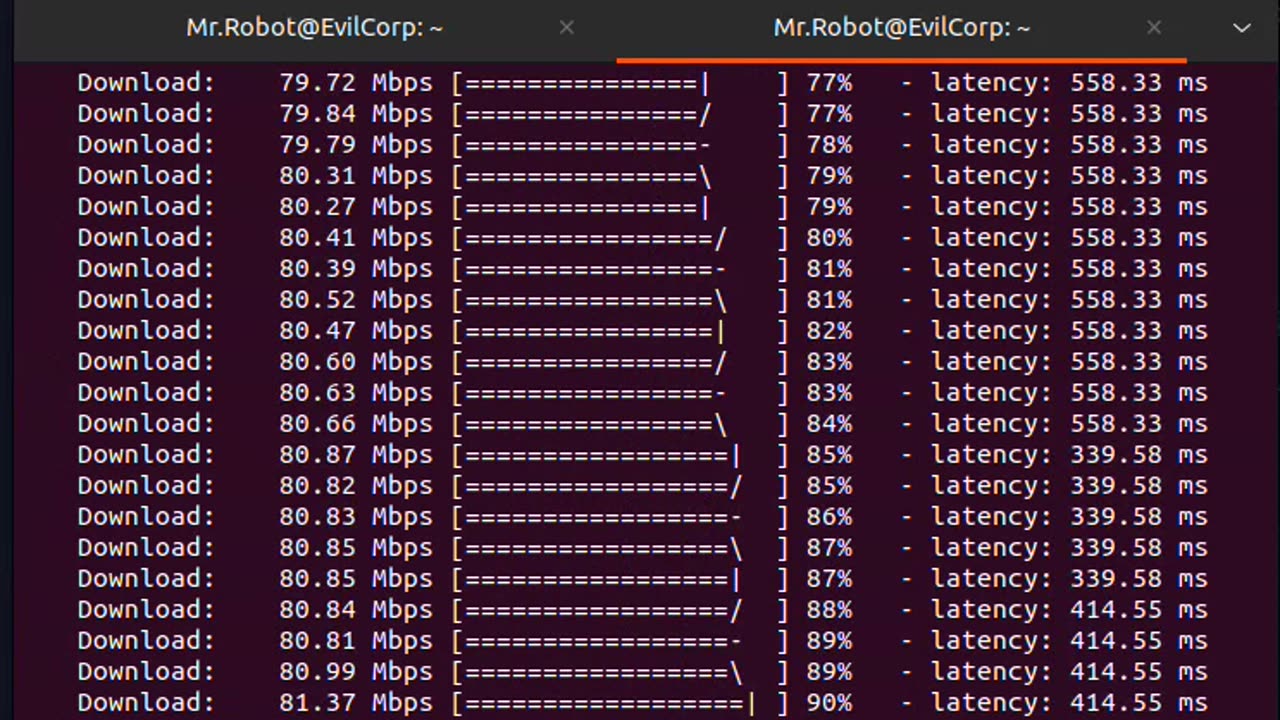Select the active second Mr.Robot@EvilCorp tab
The image size is (1280, 720).
coord(901,28)
